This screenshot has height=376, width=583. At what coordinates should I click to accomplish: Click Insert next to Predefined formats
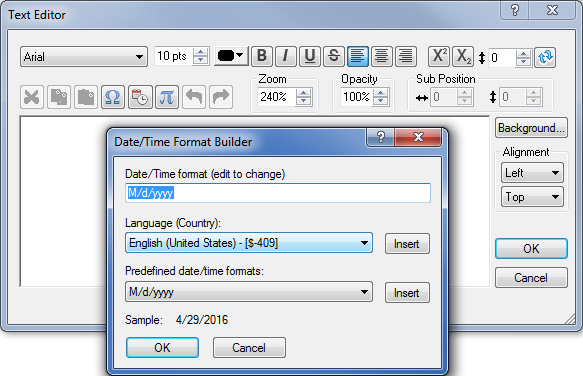click(x=407, y=293)
